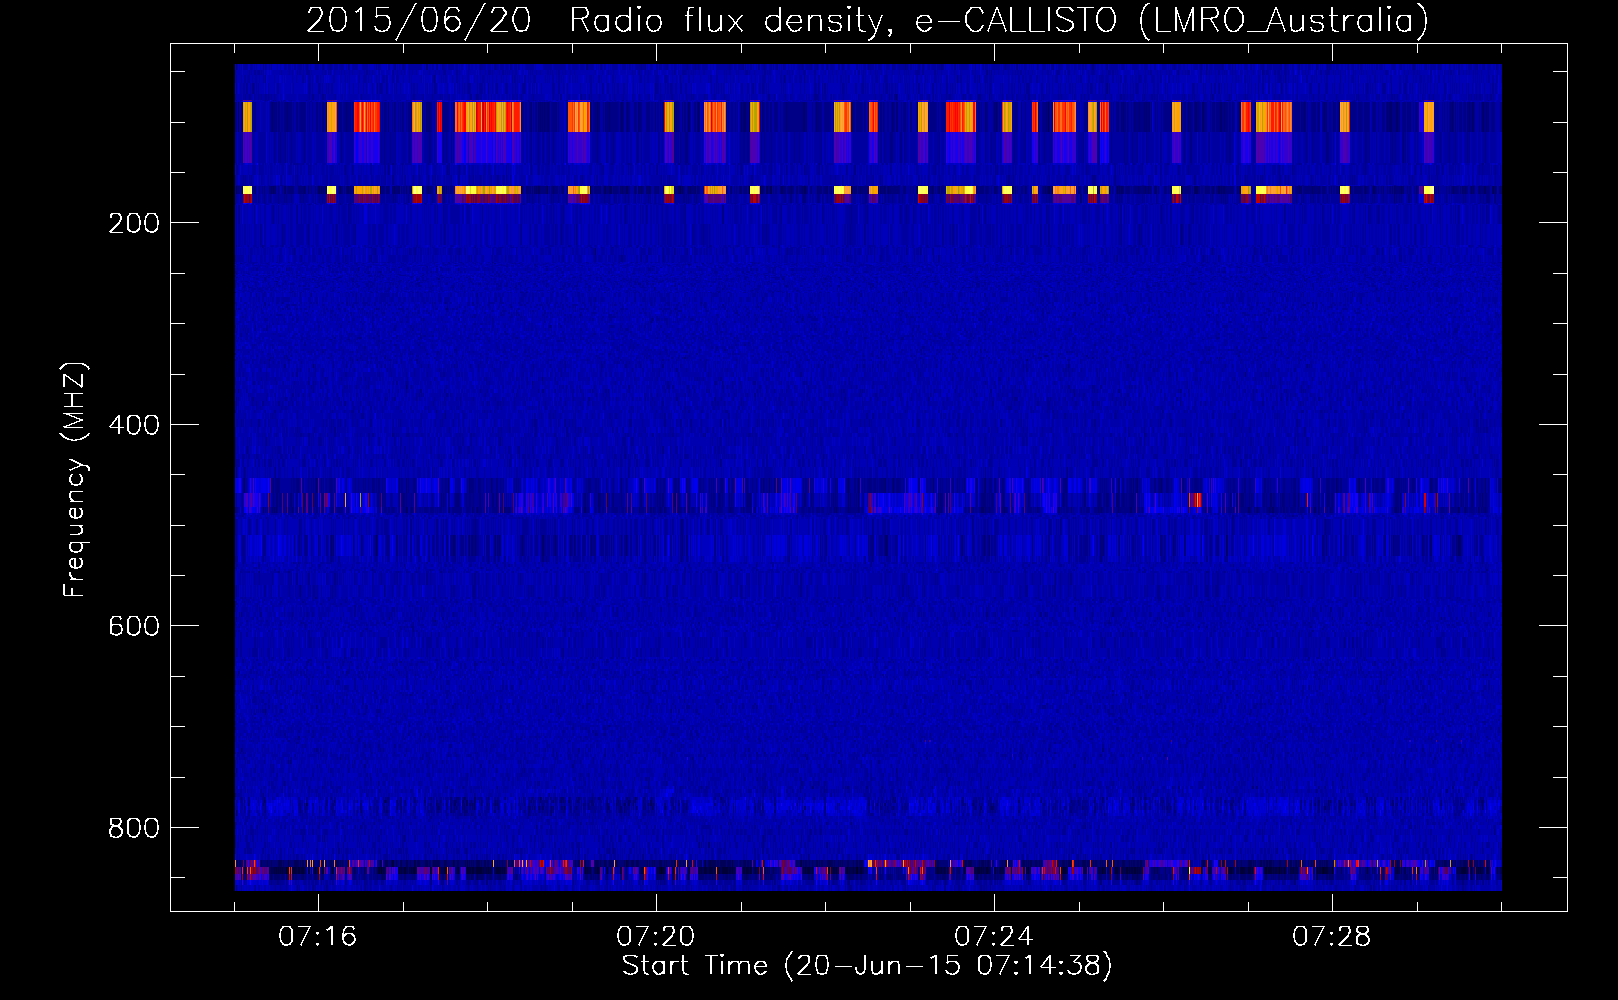The width and height of the screenshot is (1618, 1000).
Task: Click the 'Start Time (20-Jun-15 07:14:38)' axis label
Action: coord(867,965)
